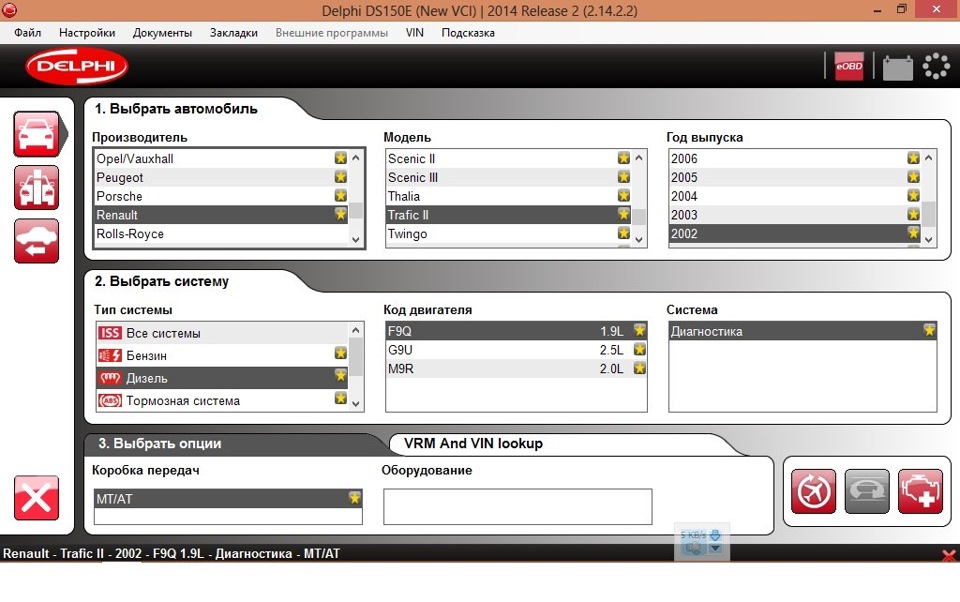
Task: Click the Оборудование equipment field
Action: point(517,506)
